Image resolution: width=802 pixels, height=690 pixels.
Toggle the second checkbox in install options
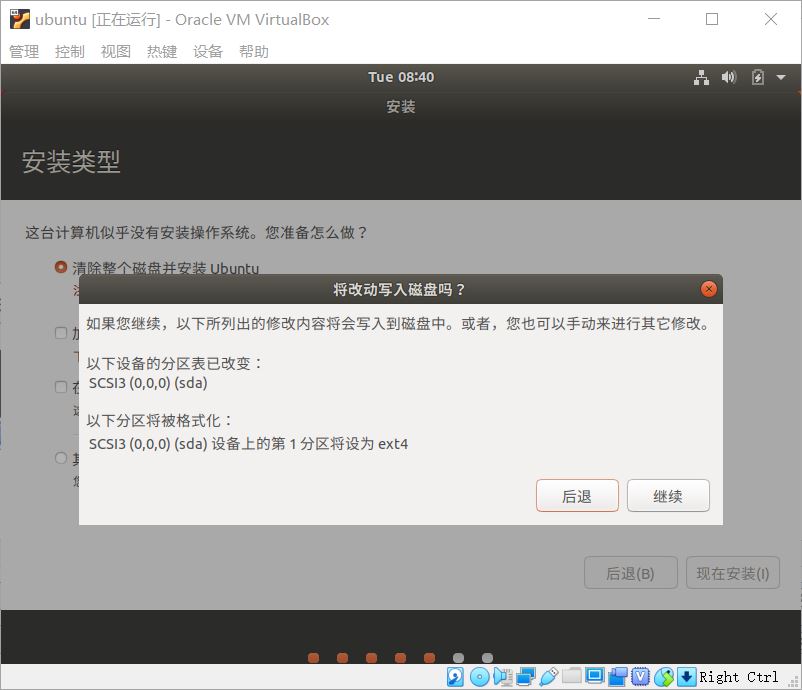coord(61,387)
